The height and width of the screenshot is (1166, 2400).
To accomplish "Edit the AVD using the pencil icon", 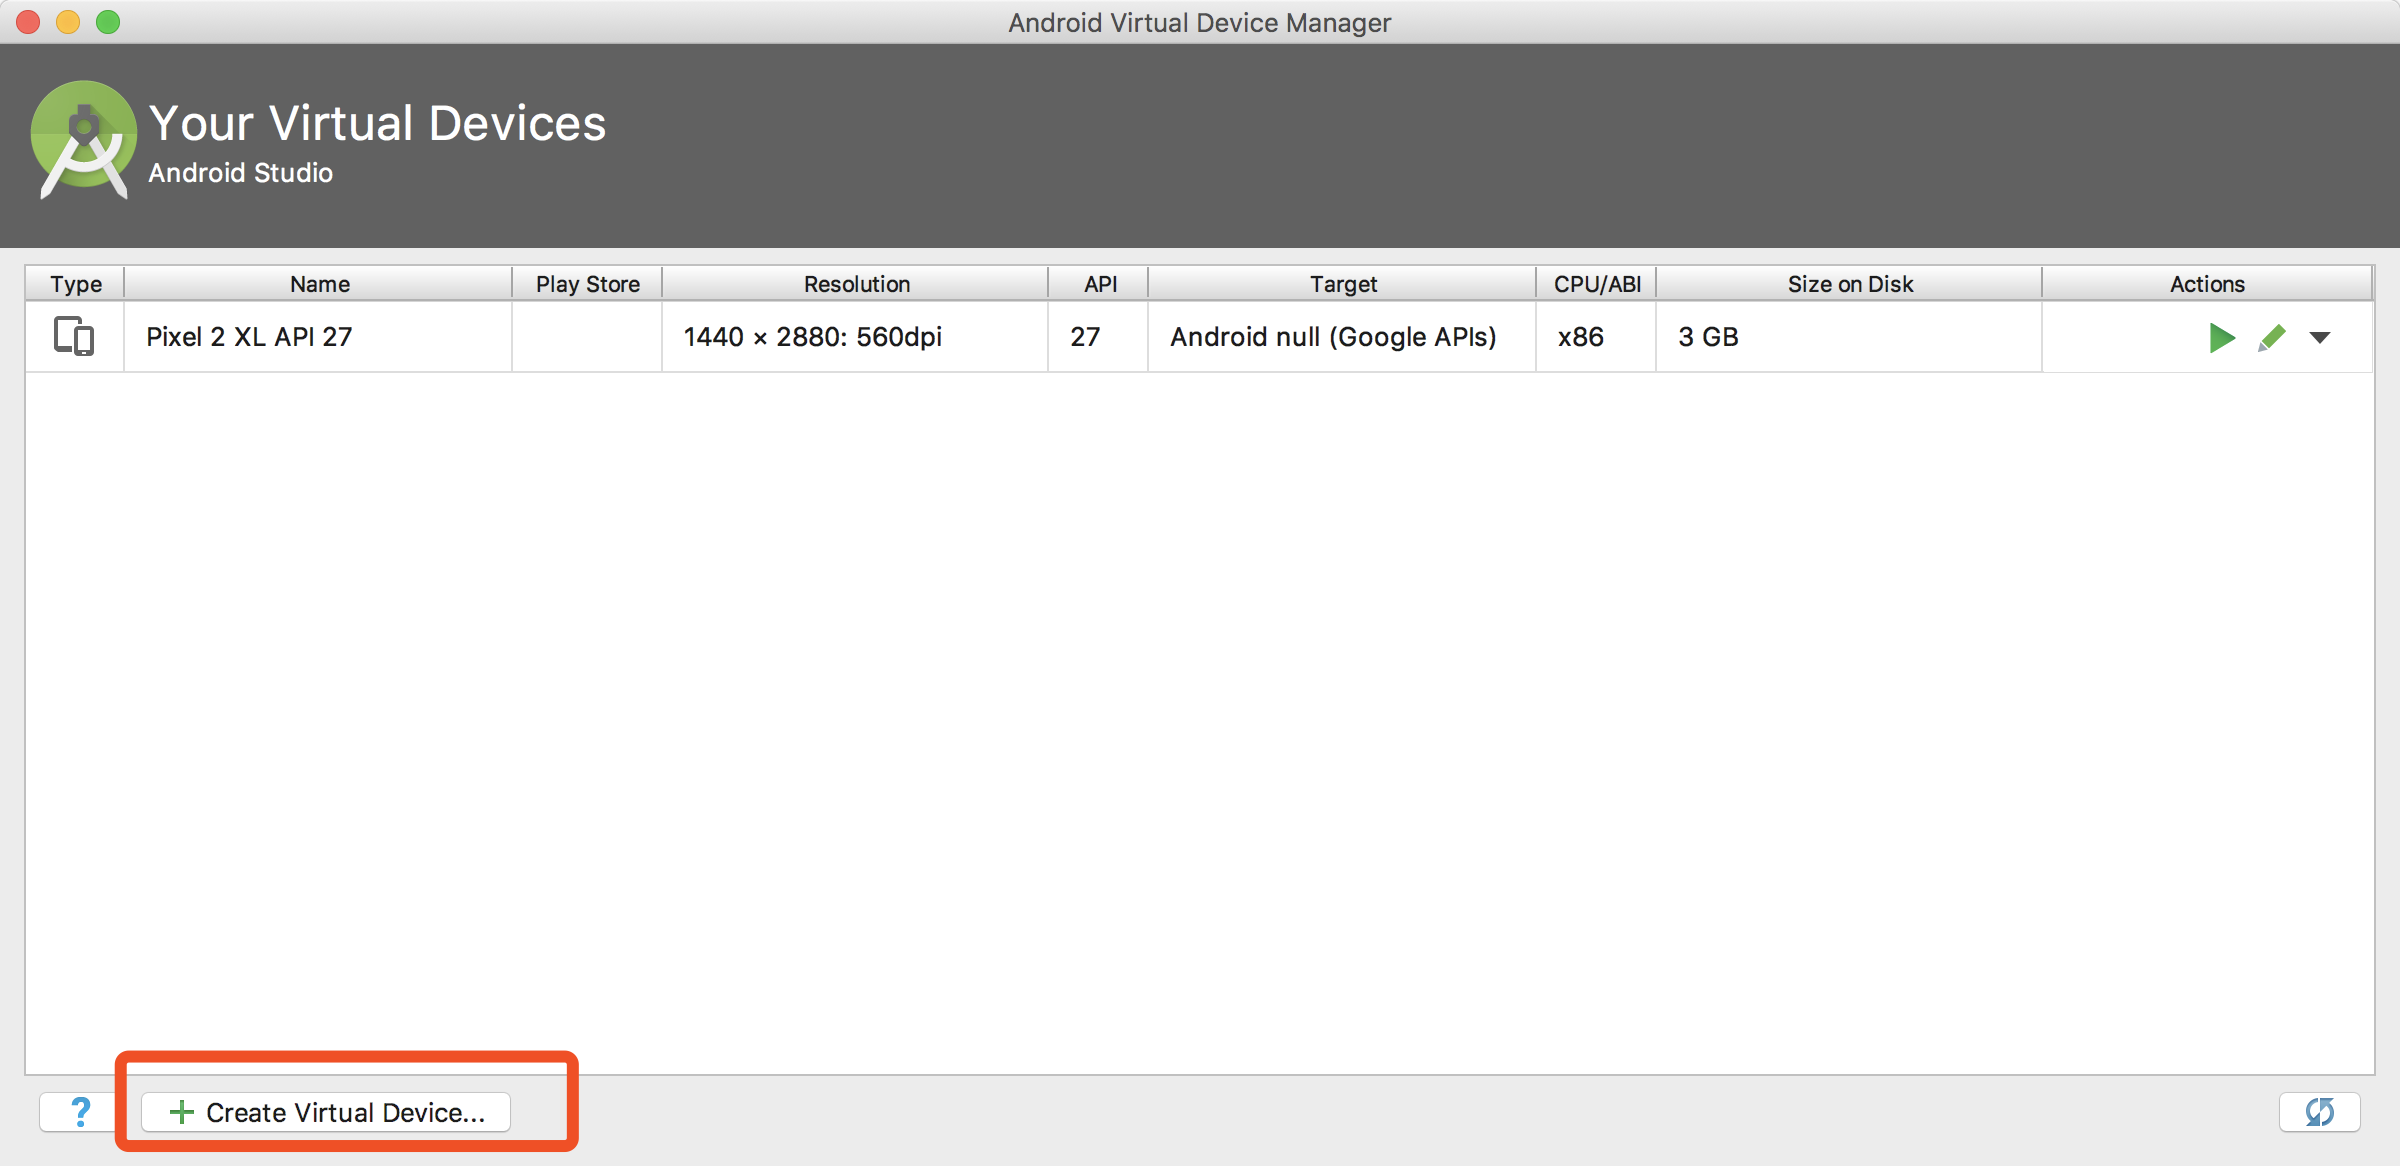I will [x=2272, y=338].
